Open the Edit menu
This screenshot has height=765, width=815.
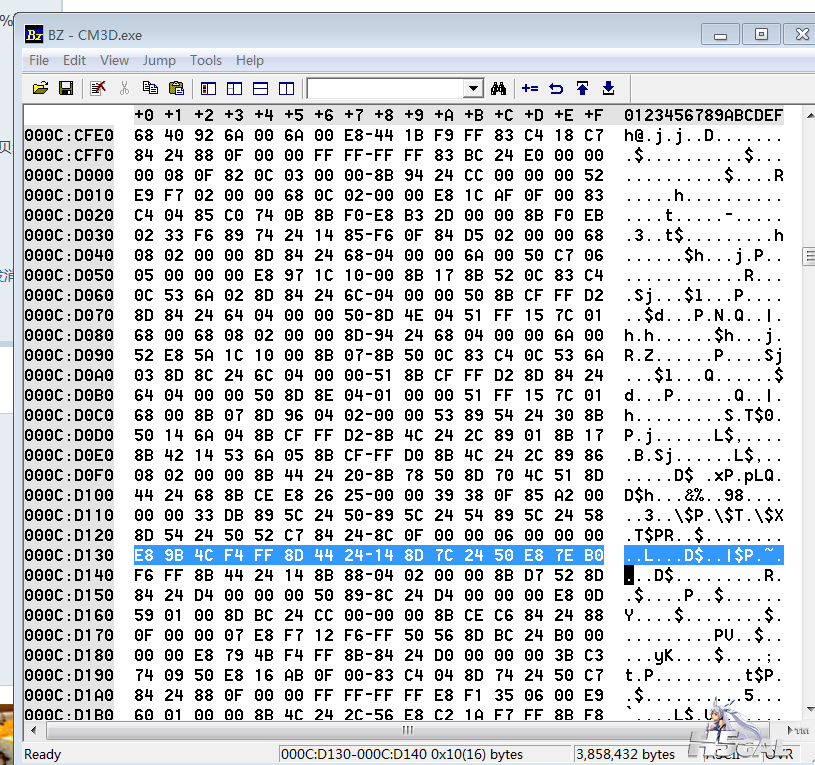[x=74, y=60]
